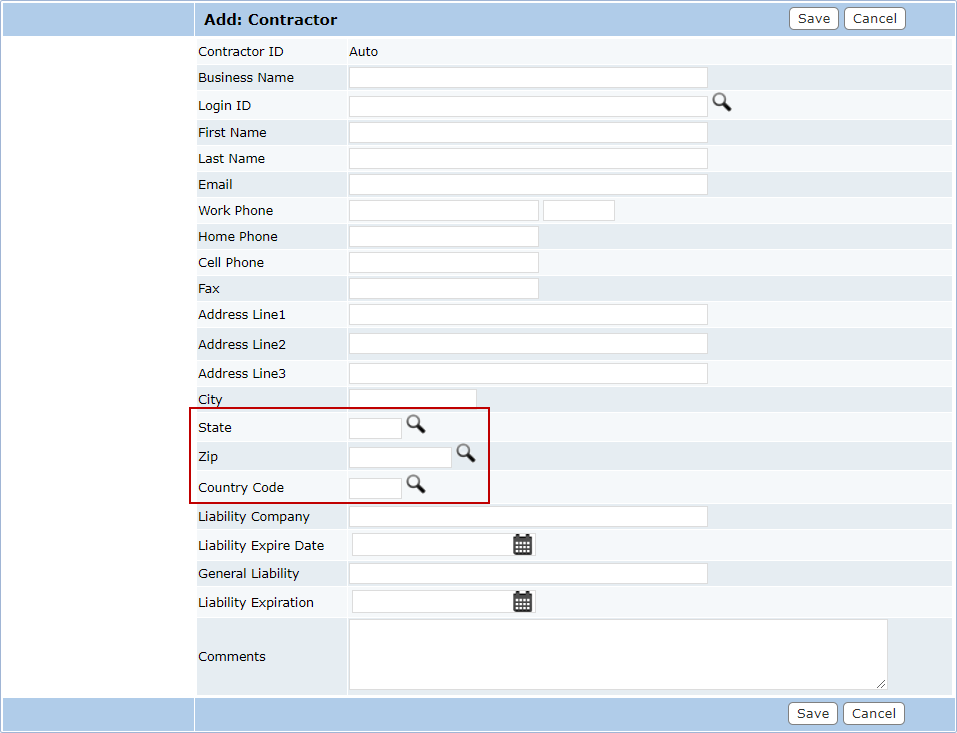957x733 pixels.
Task: Open the Liability Expire Date calendar
Action: [x=522, y=545]
